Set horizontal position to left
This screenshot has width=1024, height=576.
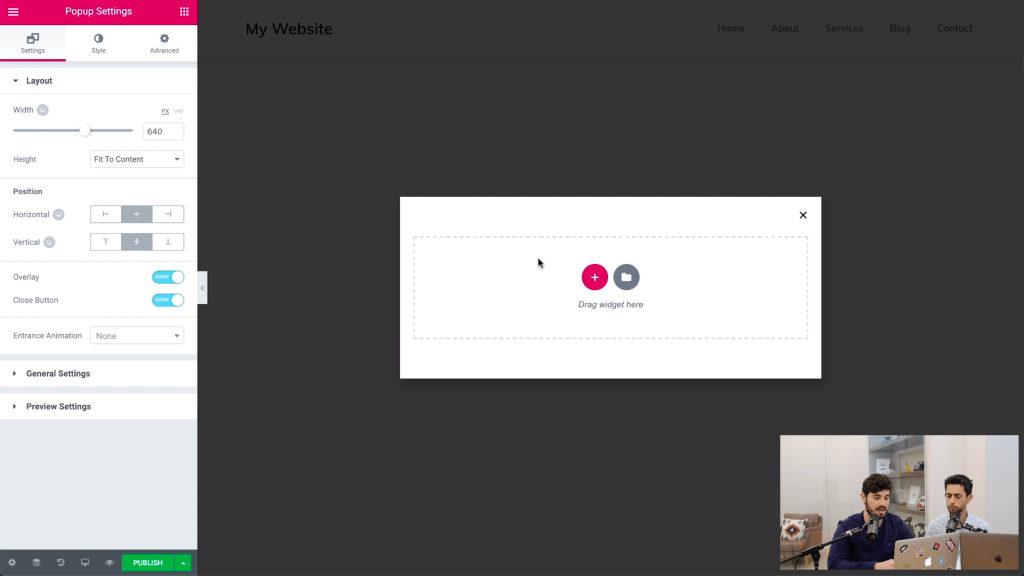(x=106, y=214)
